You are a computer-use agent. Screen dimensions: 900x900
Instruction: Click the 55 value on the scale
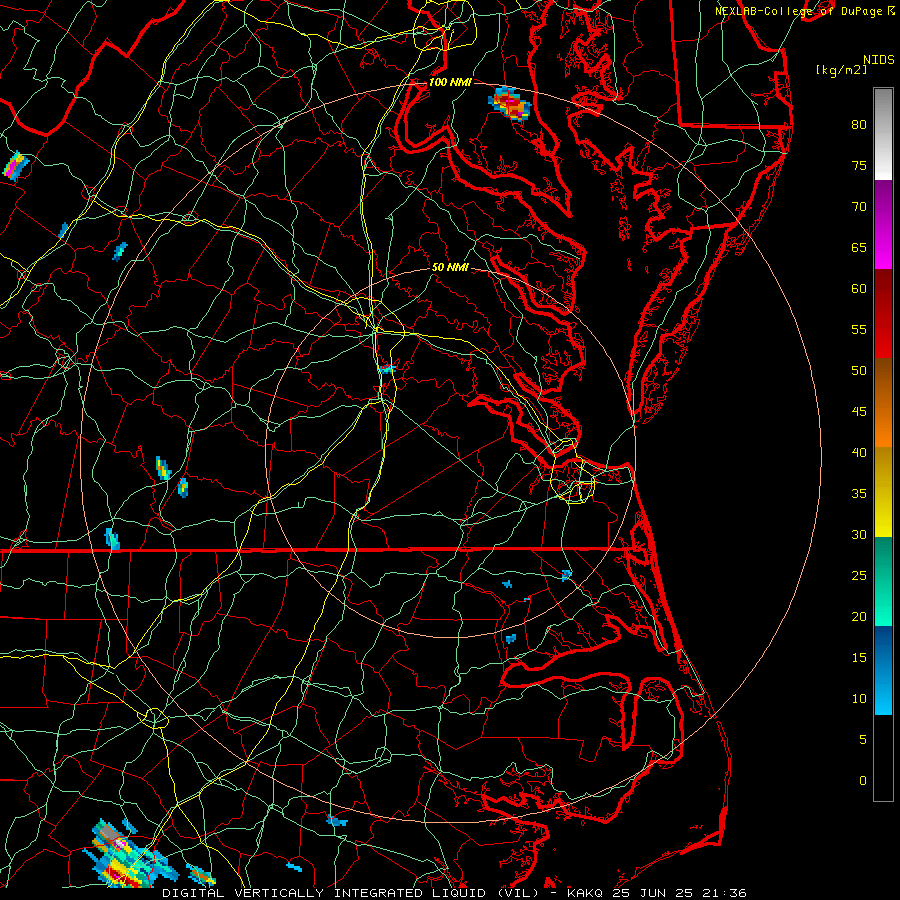(859, 329)
